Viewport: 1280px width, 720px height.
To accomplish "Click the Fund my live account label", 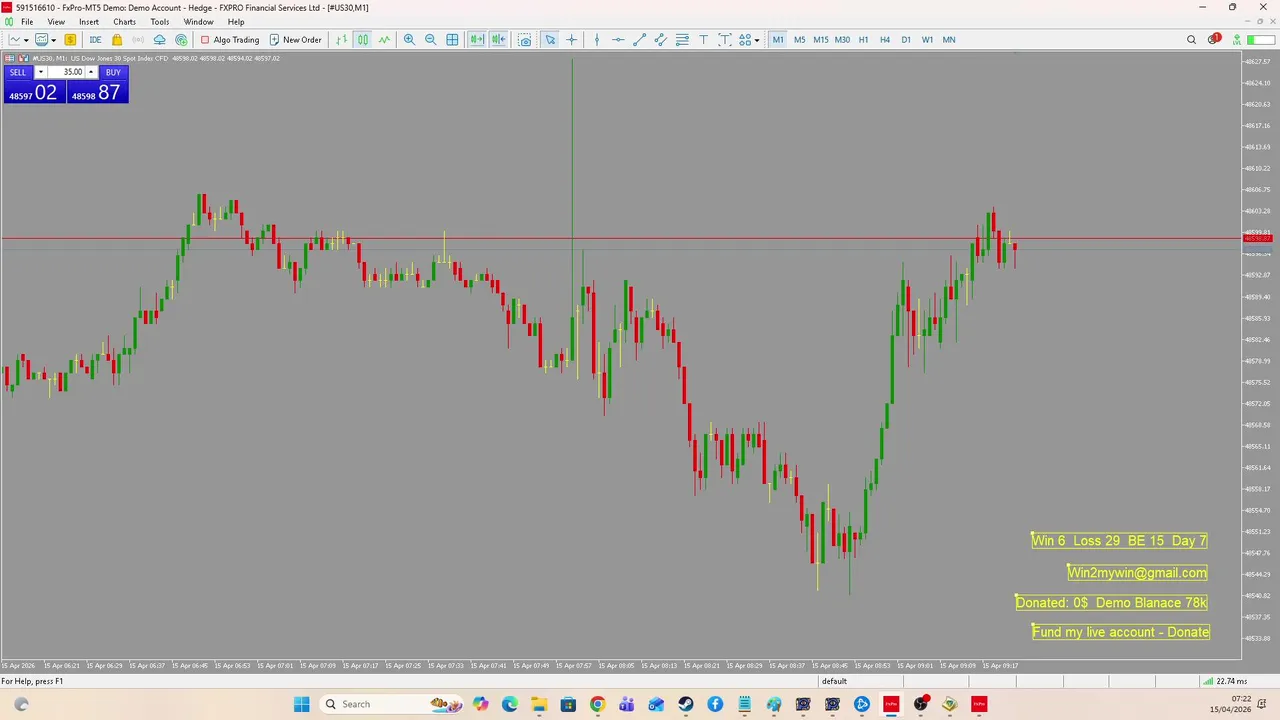I will (x=1121, y=632).
